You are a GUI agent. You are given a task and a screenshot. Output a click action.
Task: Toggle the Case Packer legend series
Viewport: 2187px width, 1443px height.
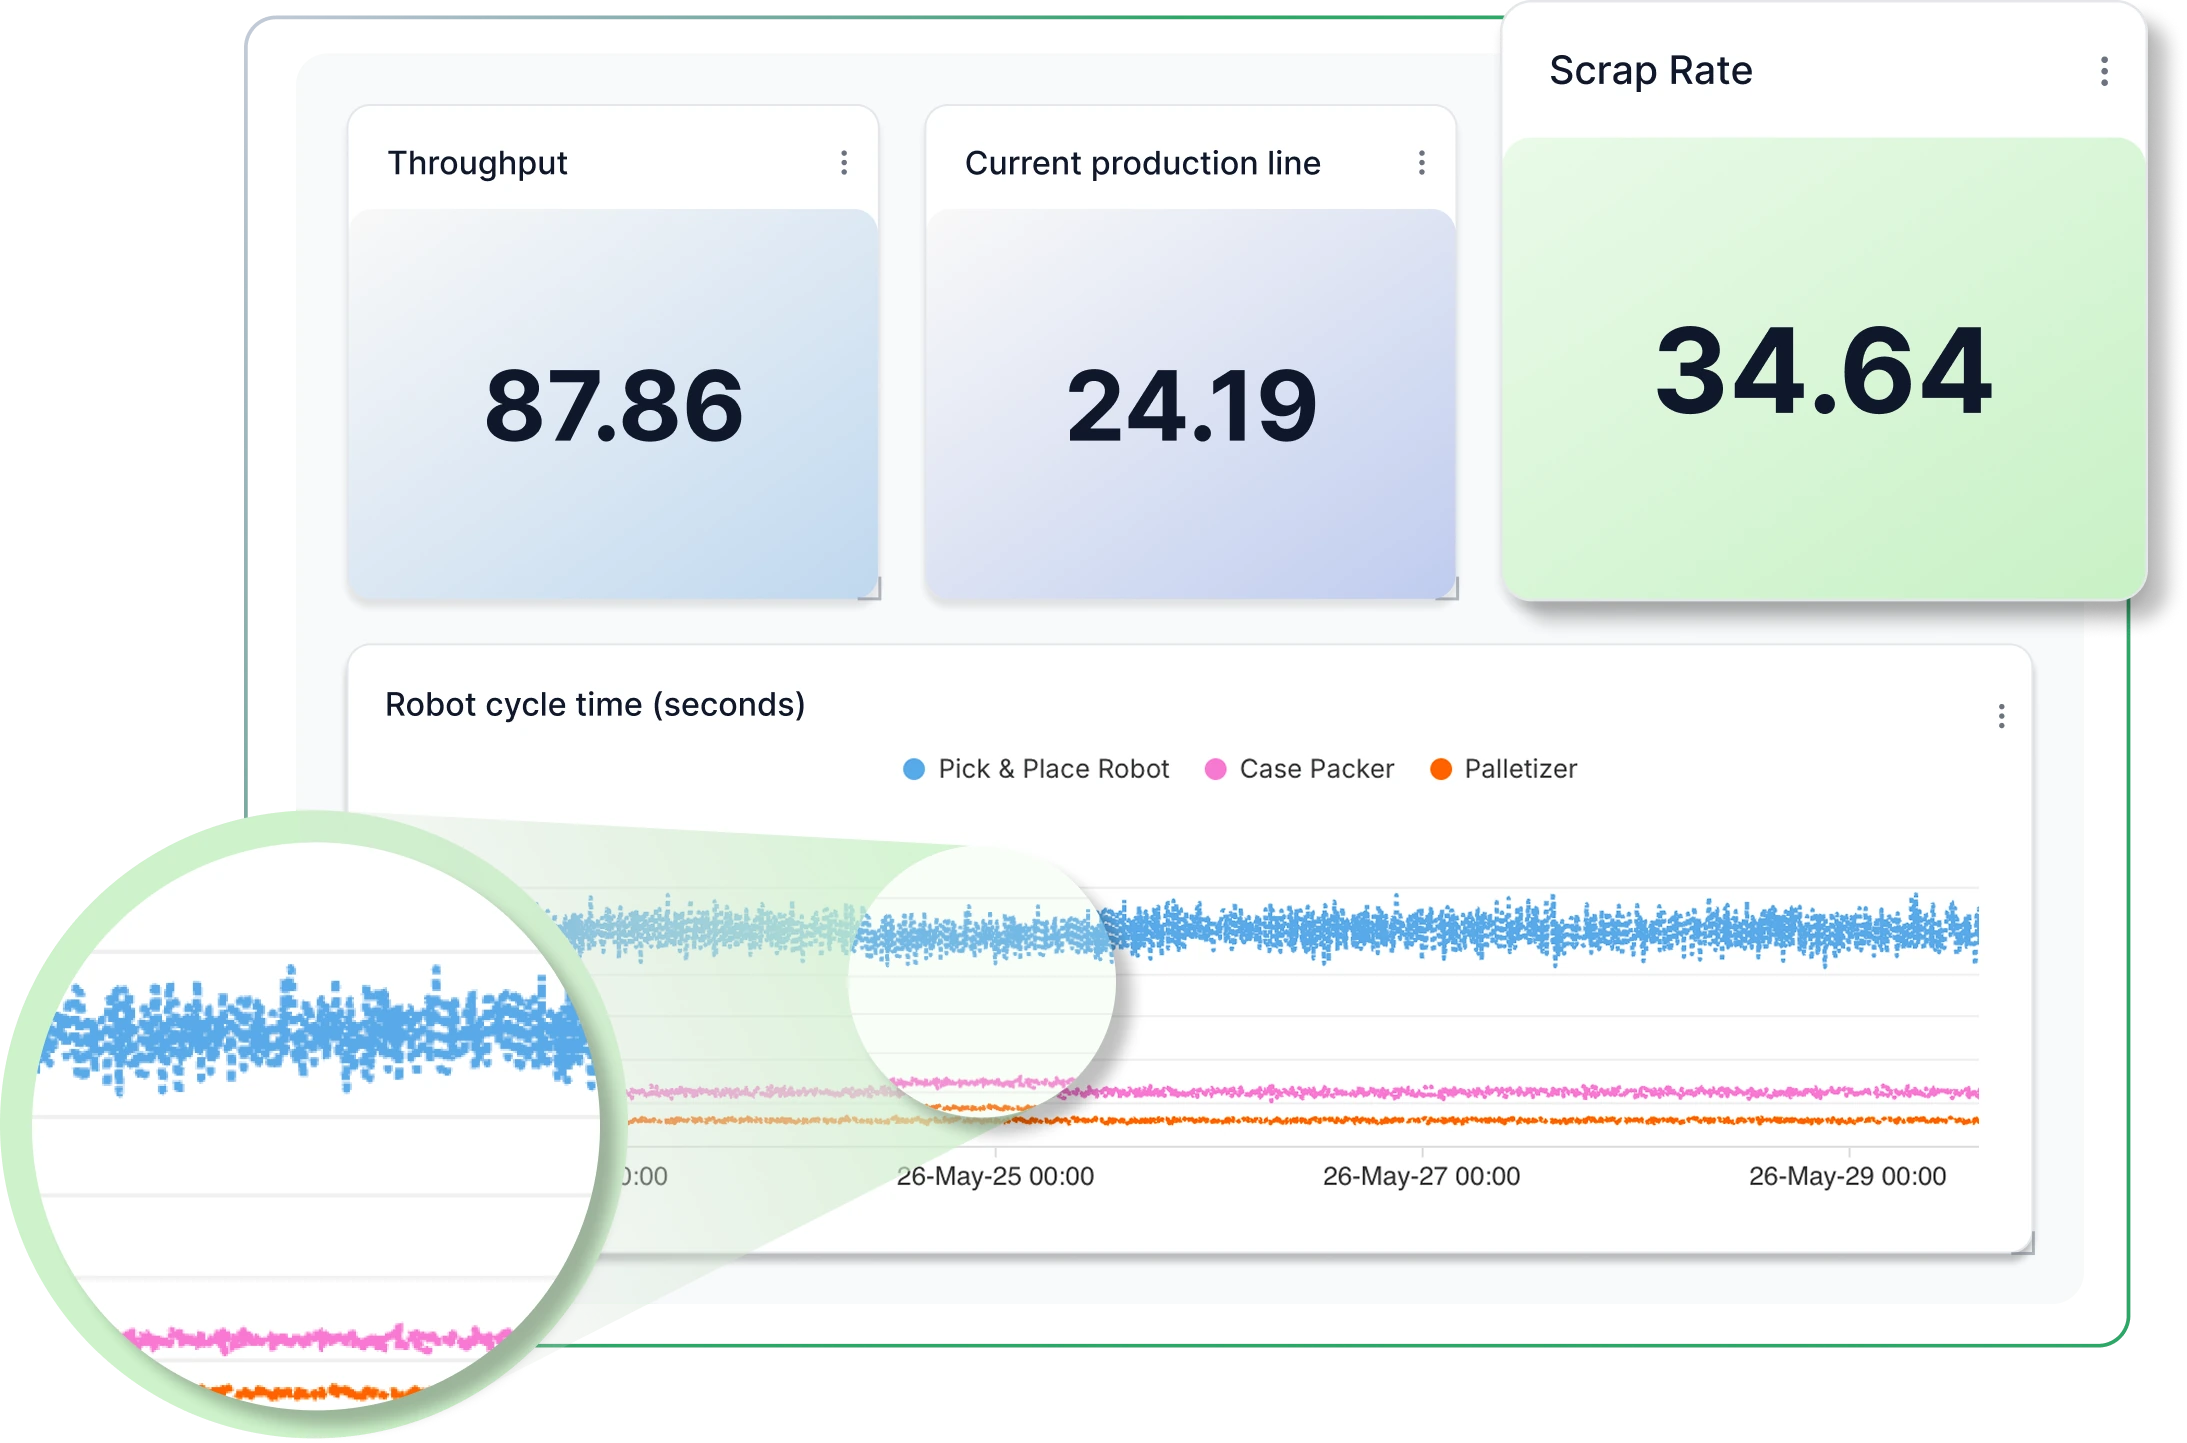pos(1299,769)
